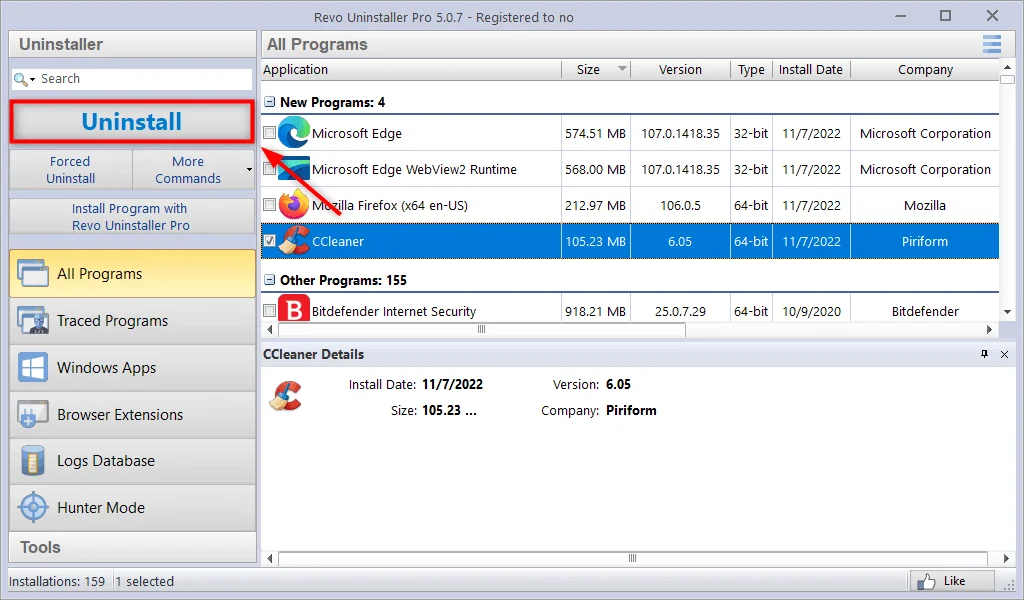
Task: Click the Piriform company cell in list
Action: [x=925, y=241]
